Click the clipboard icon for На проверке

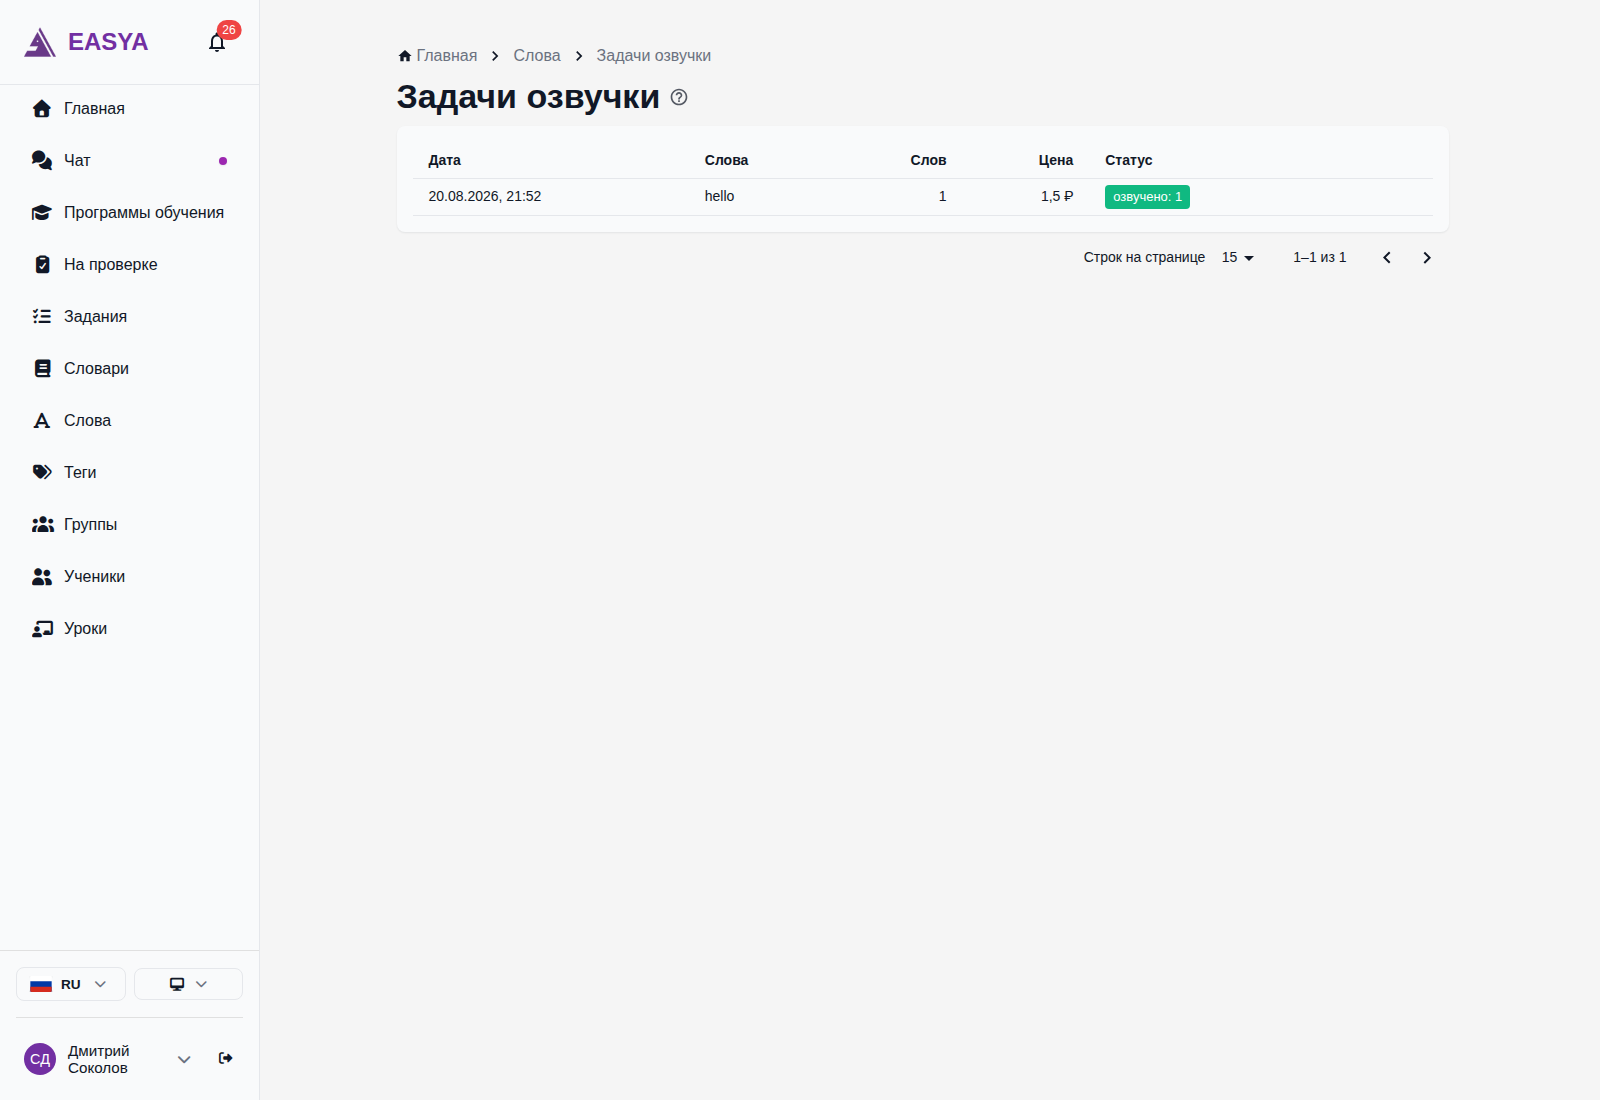pyautogui.click(x=42, y=264)
